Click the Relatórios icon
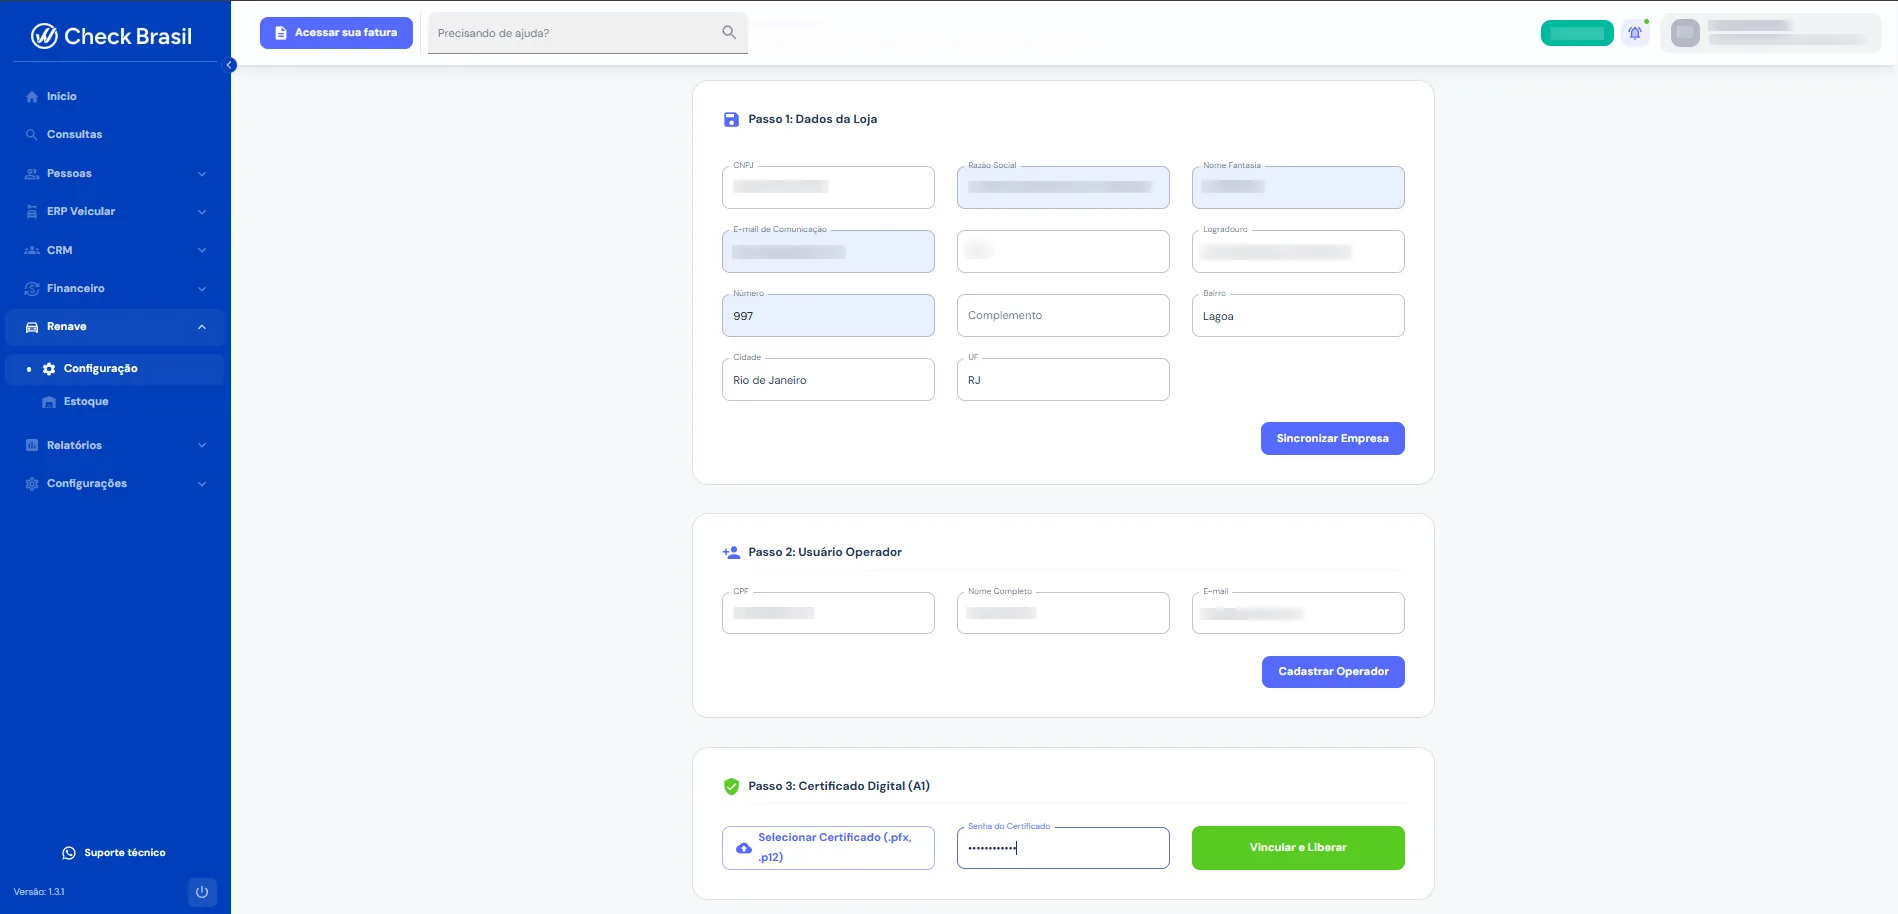Image resolution: width=1898 pixels, height=914 pixels. click(x=32, y=445)
